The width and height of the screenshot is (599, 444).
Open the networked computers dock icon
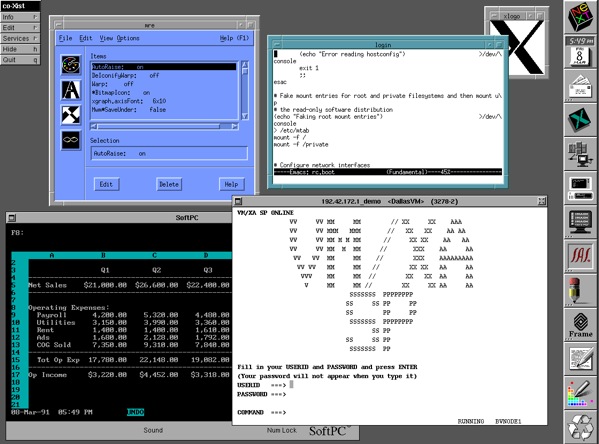pyautogui.click(x=580, y=154)
